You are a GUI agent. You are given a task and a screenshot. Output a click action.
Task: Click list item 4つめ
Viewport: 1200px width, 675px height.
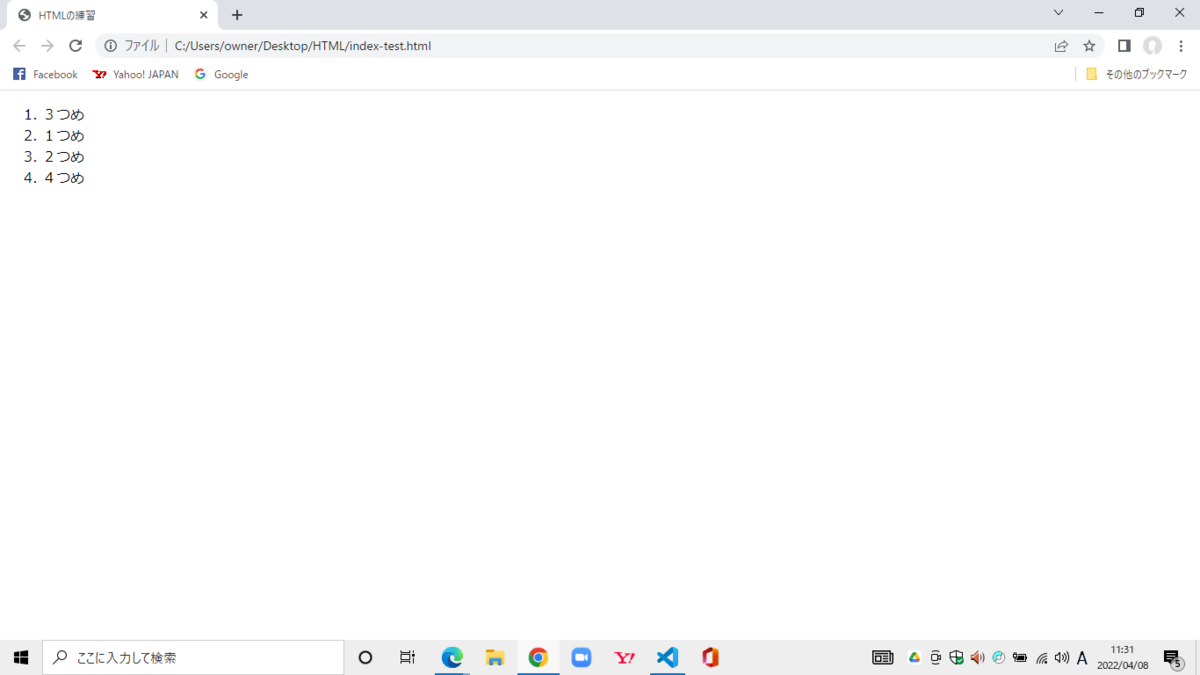click(x=64, y=178)
